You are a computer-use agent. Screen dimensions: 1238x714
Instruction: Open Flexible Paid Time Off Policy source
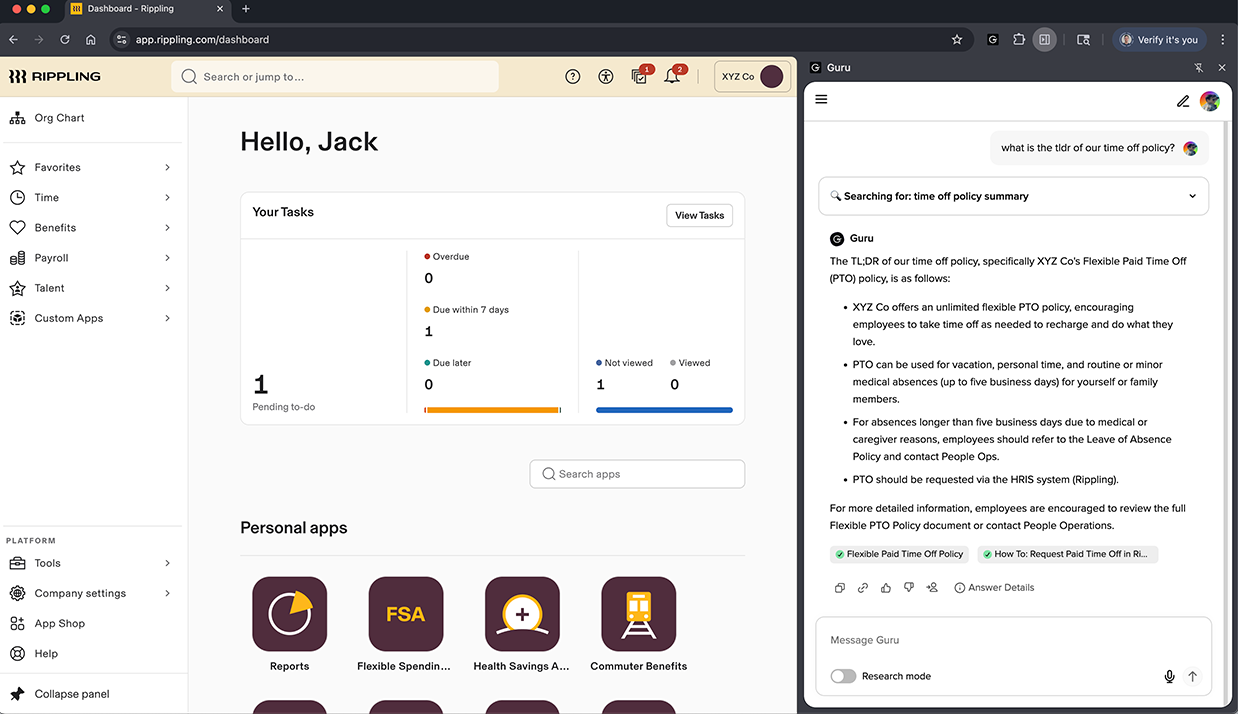click(898, 554)
